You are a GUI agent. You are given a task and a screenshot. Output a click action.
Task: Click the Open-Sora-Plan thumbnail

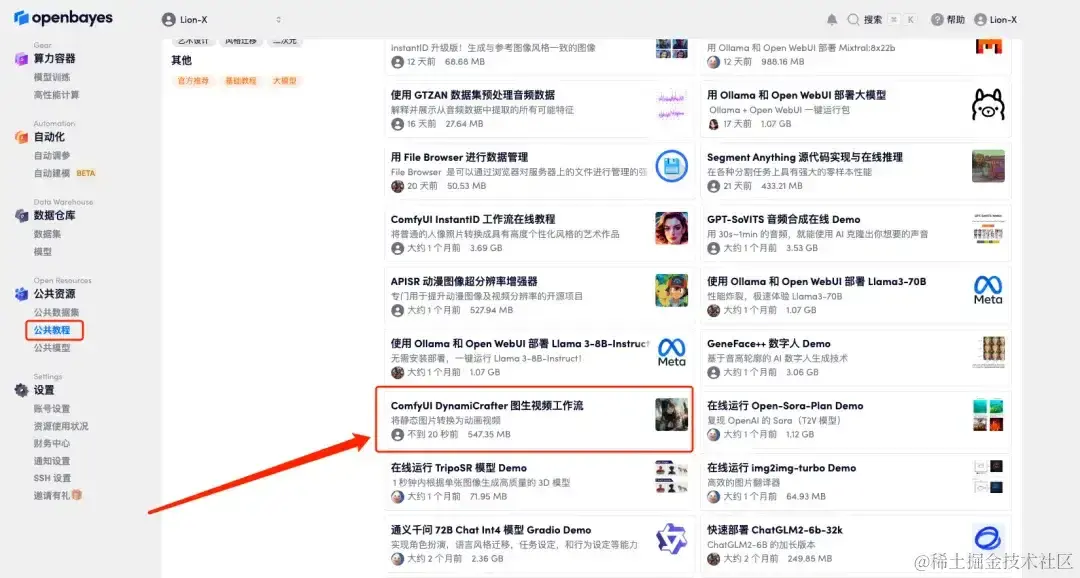988,415
